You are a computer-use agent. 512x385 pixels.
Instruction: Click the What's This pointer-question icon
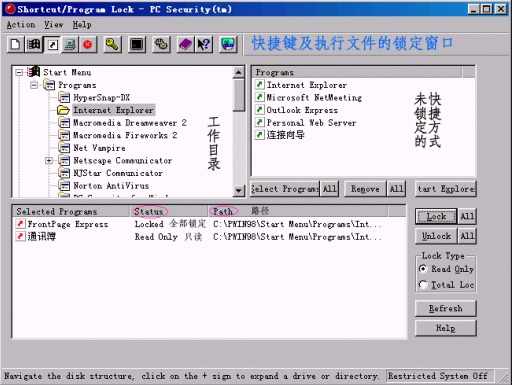(204, 44)
